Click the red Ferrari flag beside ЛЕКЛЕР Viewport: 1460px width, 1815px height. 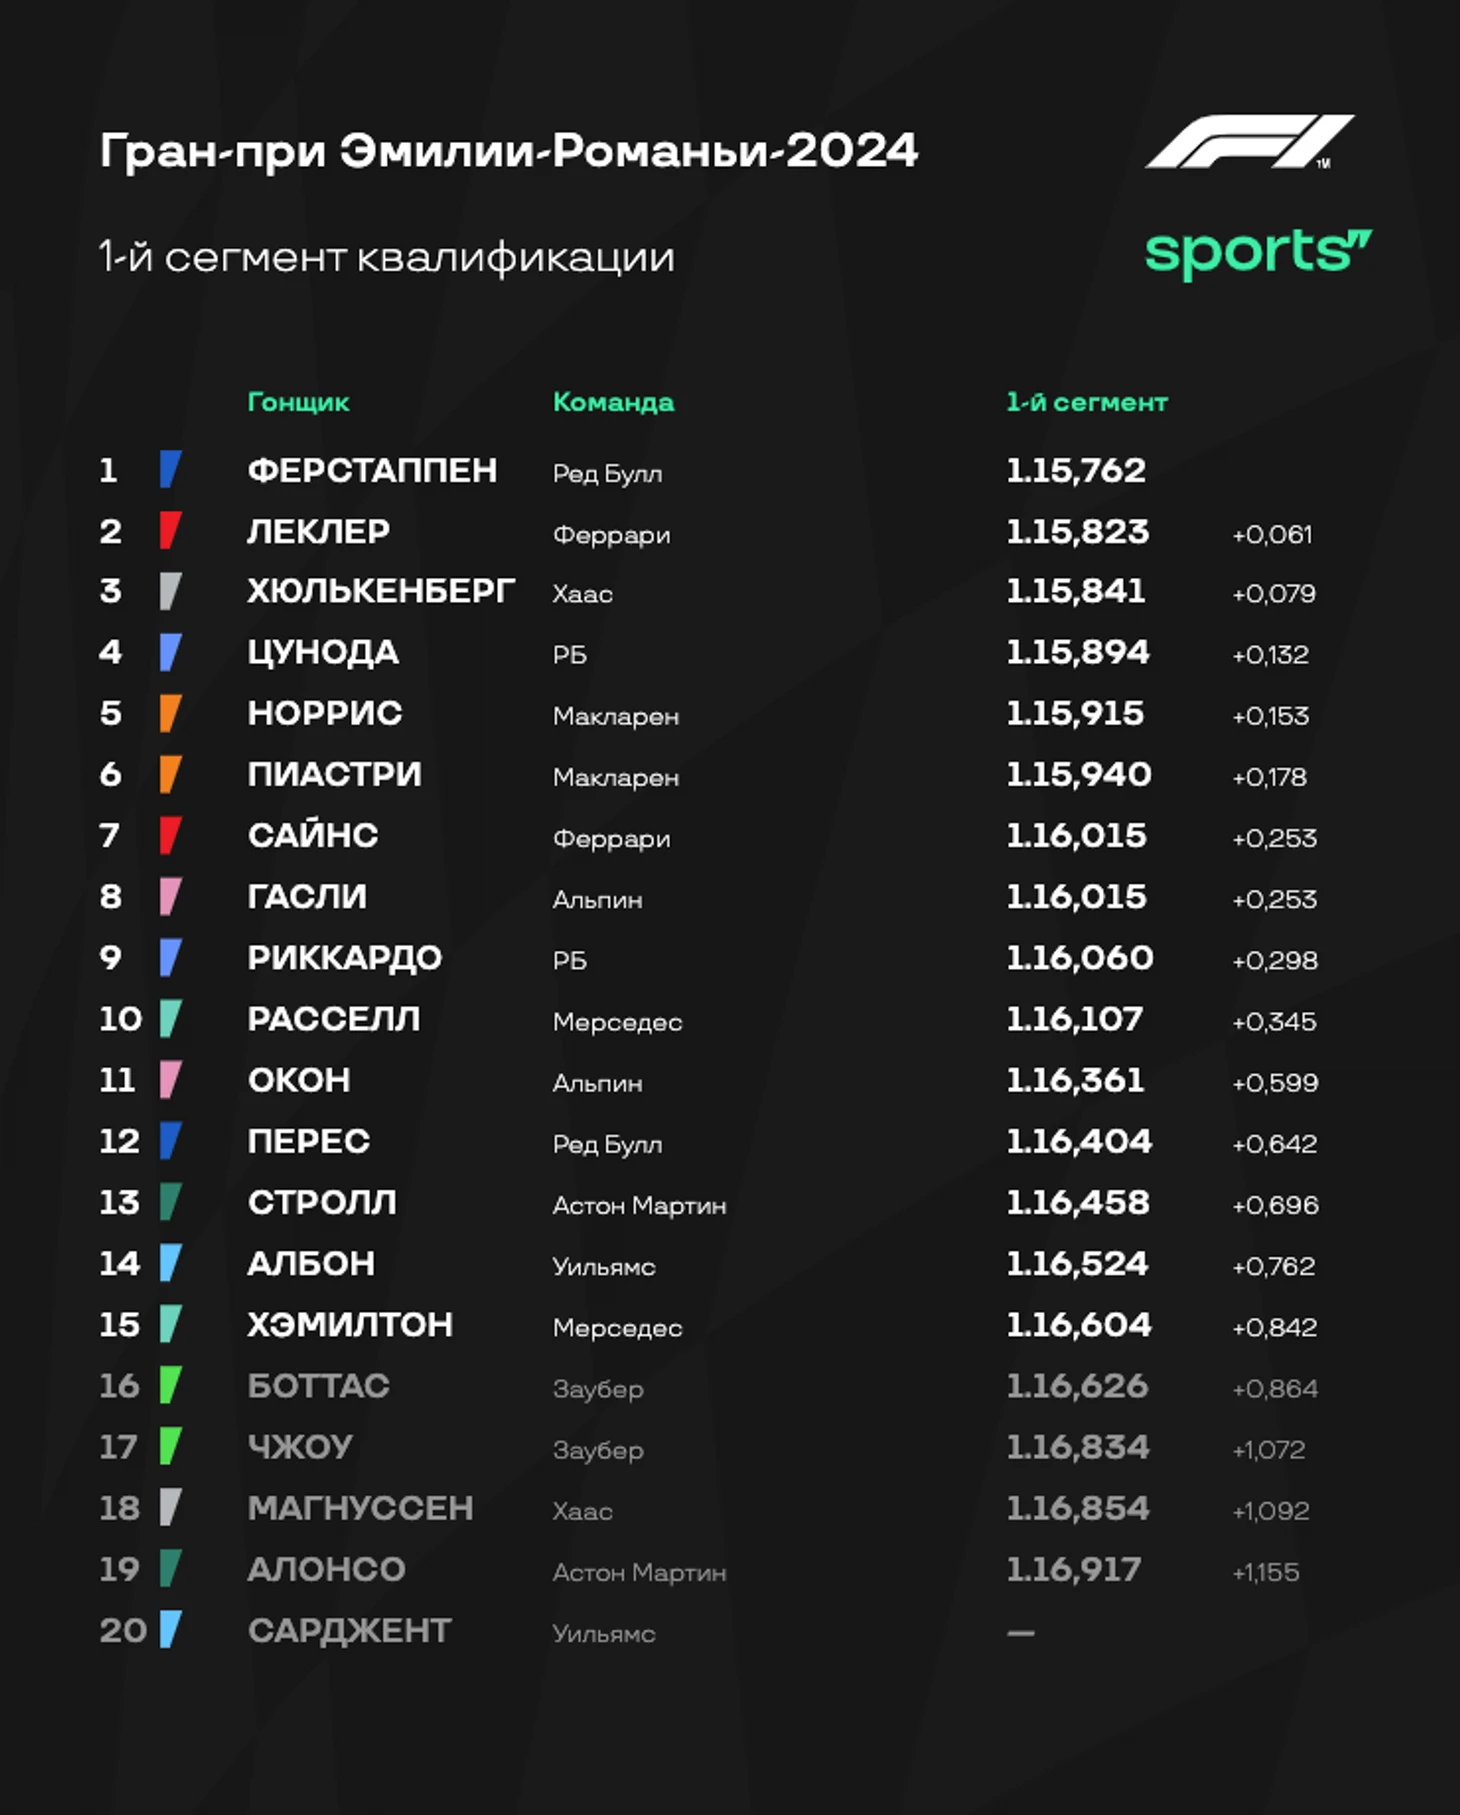pos(170,530)
